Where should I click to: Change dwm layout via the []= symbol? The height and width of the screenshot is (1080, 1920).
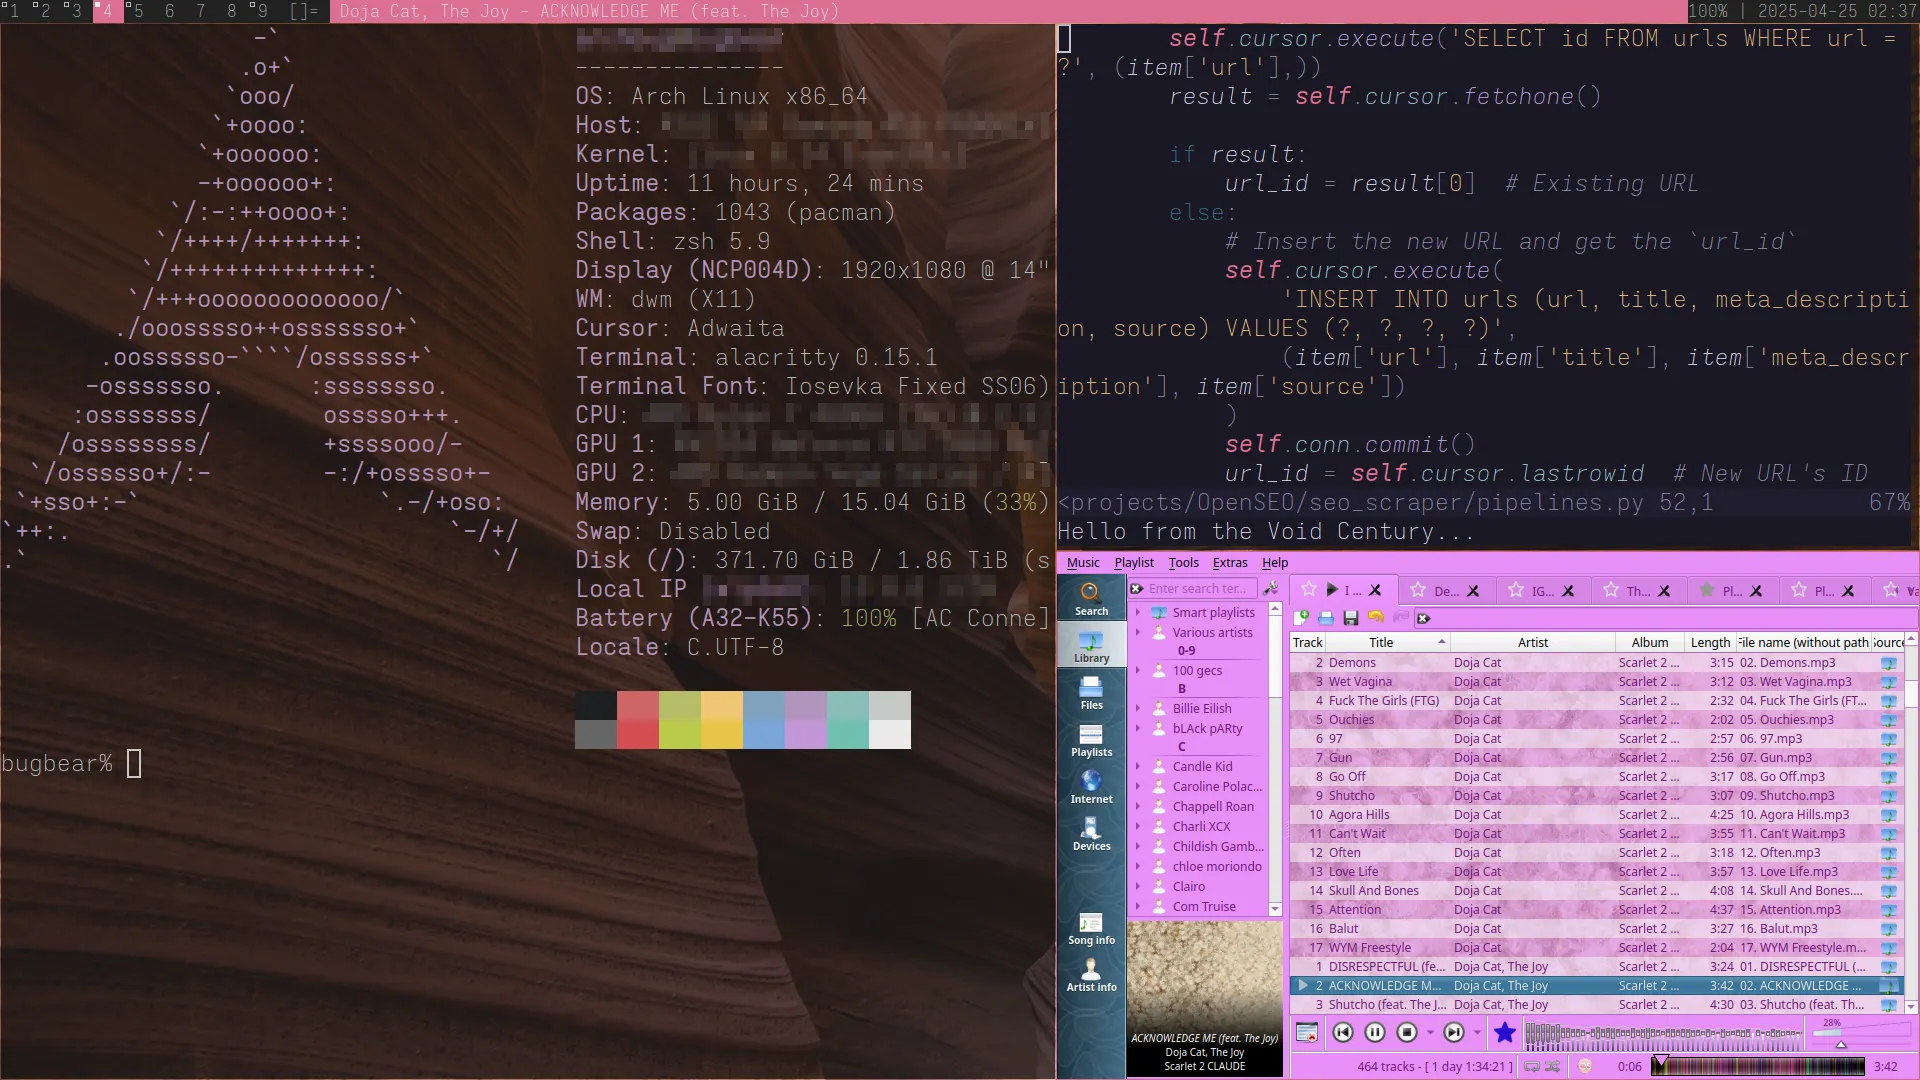point(303,11)
